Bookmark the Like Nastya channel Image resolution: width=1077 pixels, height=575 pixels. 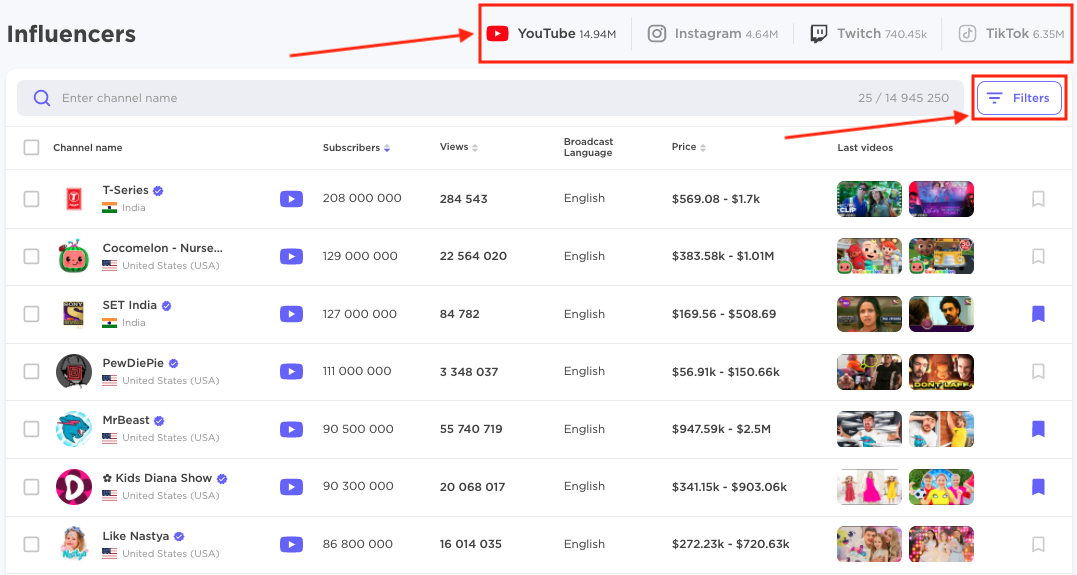1039,545
